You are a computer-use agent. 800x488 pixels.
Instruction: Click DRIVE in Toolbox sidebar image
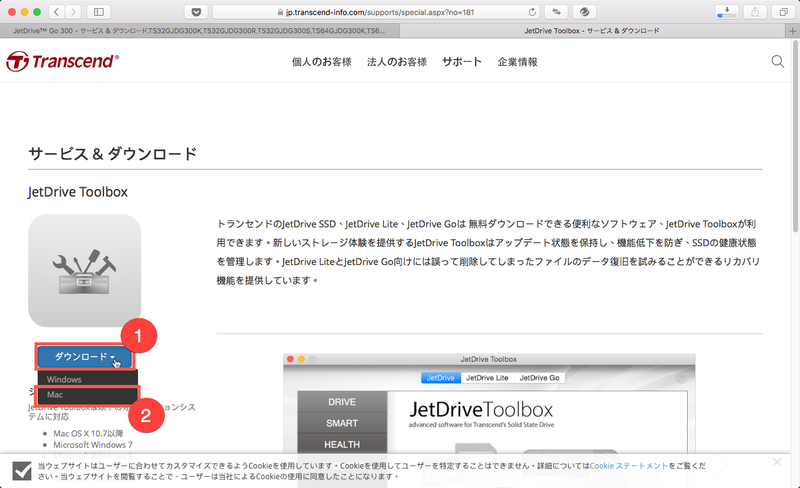pyautogui.click(x=342, y=402)
